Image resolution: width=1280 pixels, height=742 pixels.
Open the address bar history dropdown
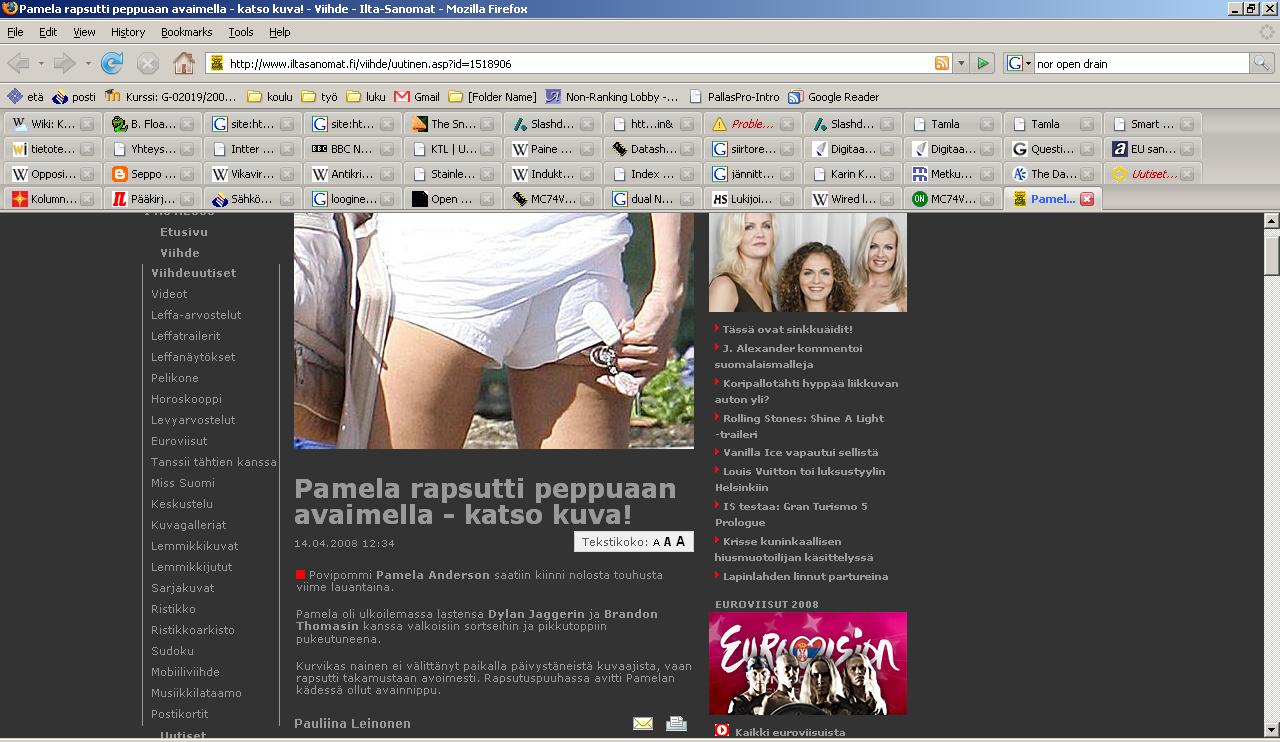coord(961,63)
